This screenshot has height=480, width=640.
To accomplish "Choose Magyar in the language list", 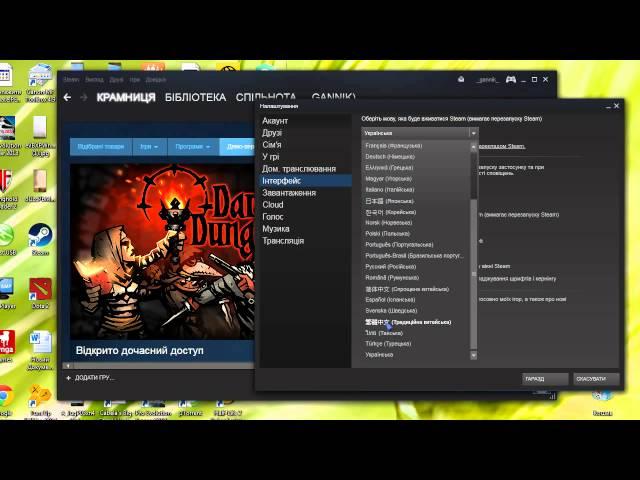I will pyautogui.click(x=416, y=179).
